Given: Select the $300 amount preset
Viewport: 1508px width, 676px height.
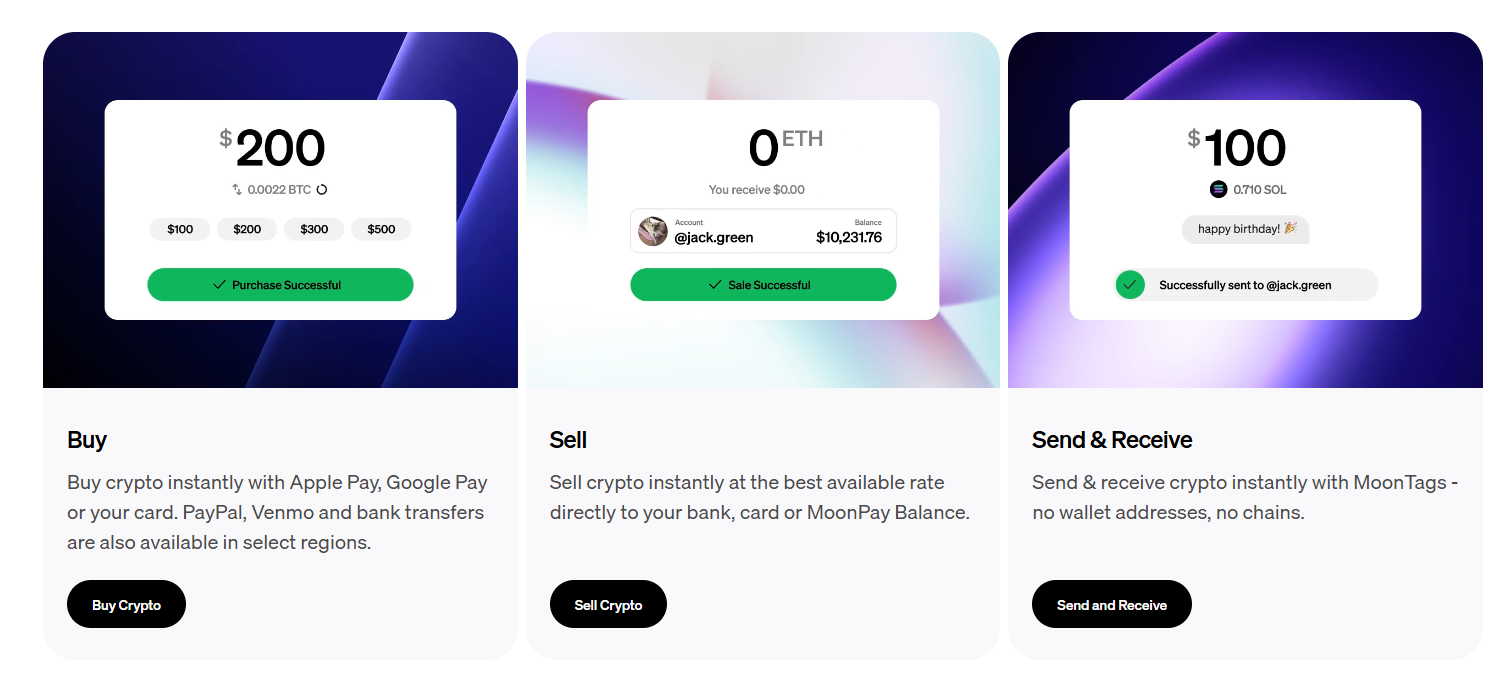Looking at the screenshot, I should [x=313, y=229].
